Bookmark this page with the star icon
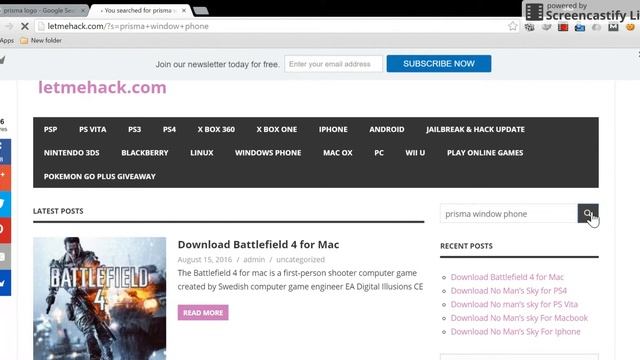 (513, 27)
